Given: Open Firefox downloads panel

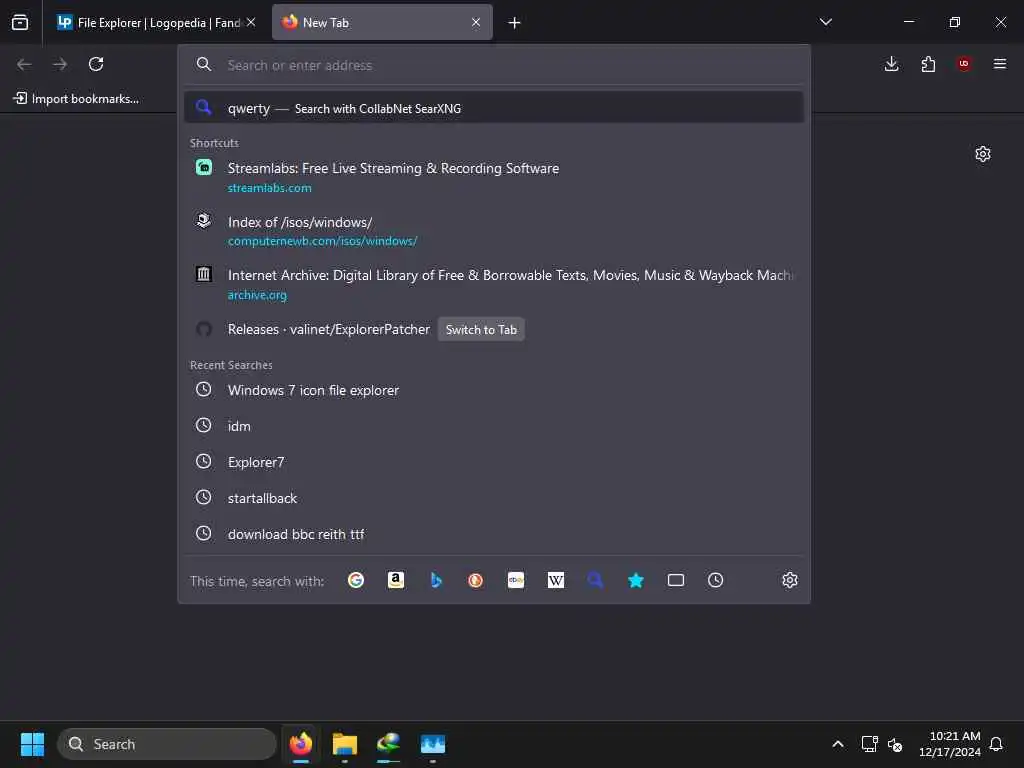Looking at the screenshot, I should click(891, 64).
